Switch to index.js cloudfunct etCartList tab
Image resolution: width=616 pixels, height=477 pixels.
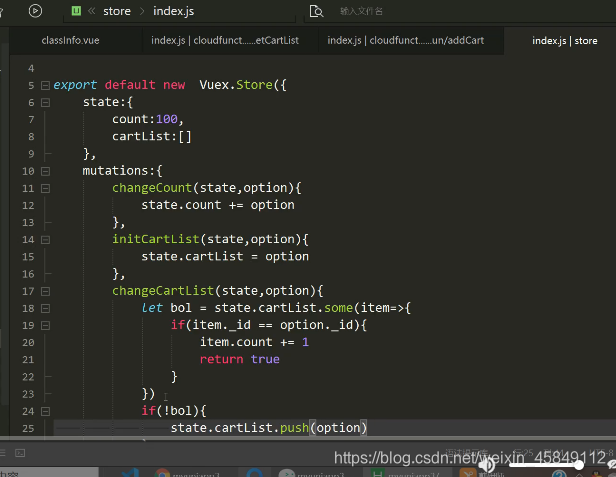pyautogui.click(x=225, y=40)
